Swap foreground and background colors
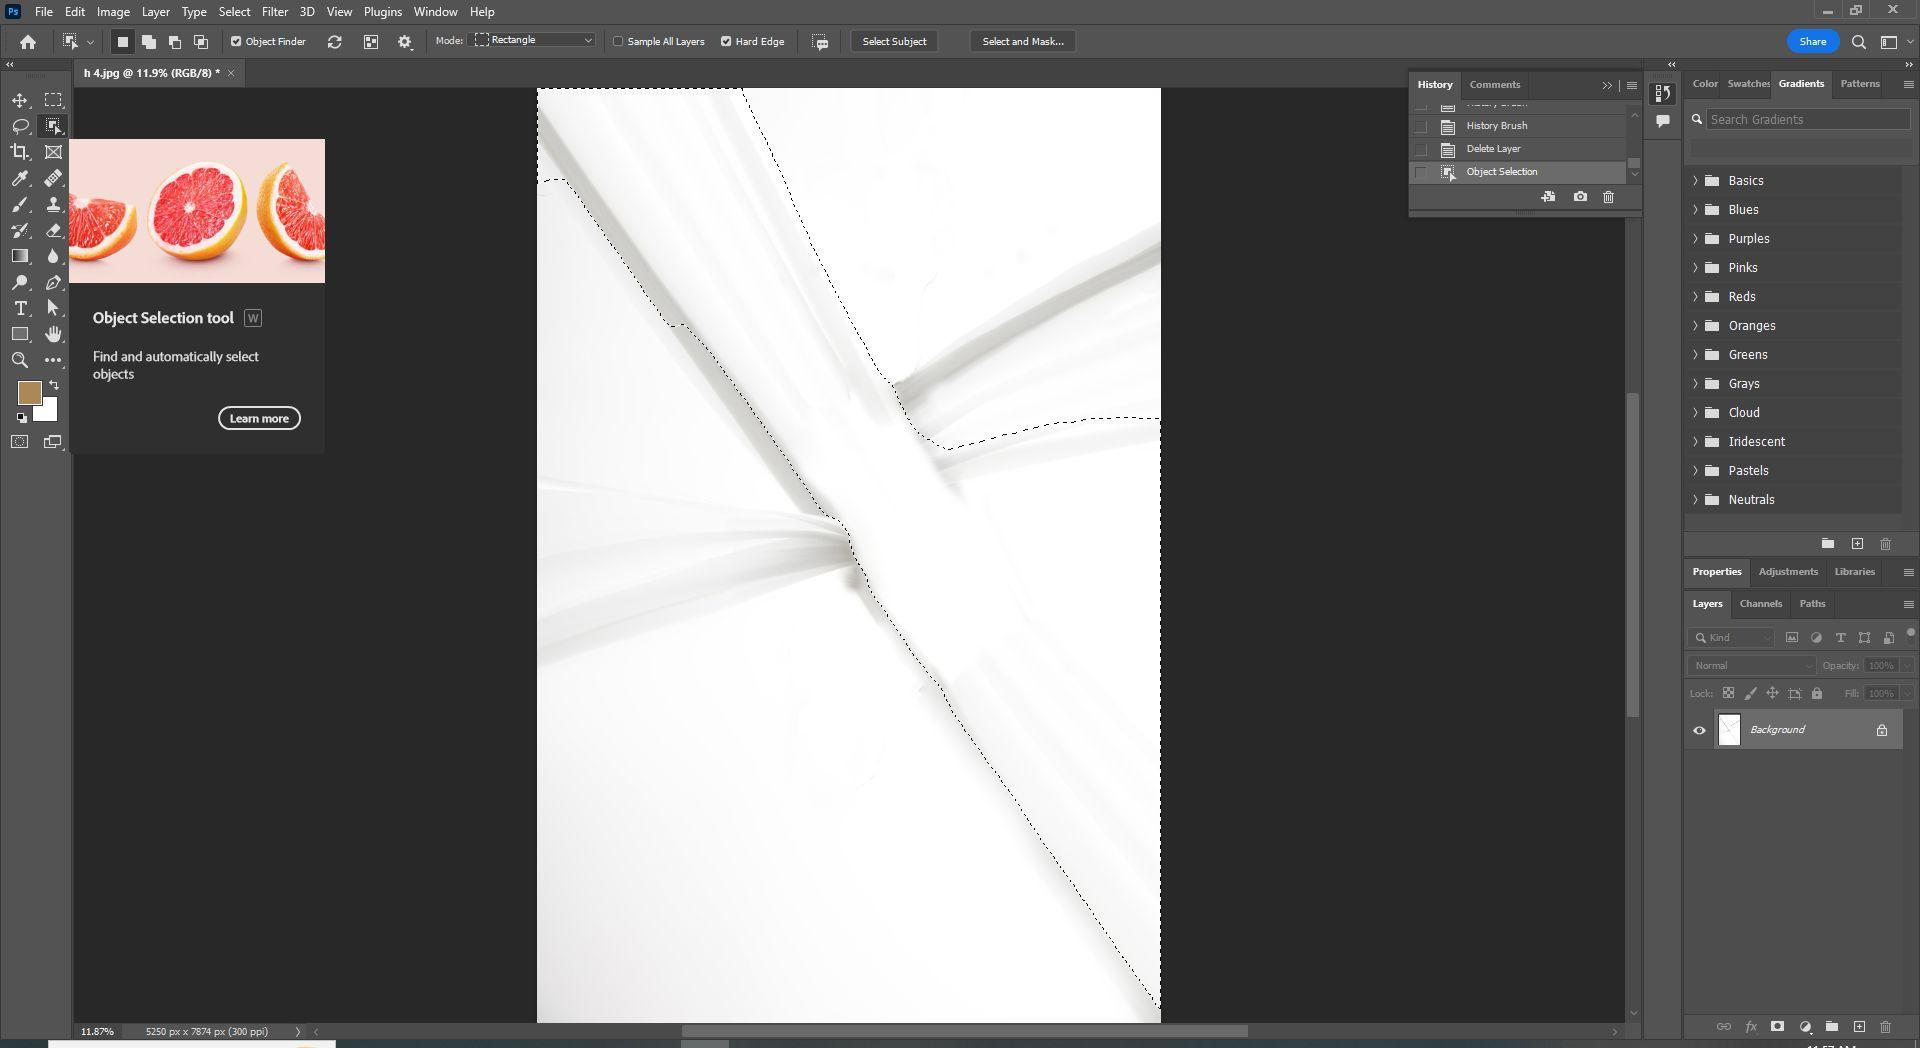This screenshot has width=1920, height=1048. point(54,385)
